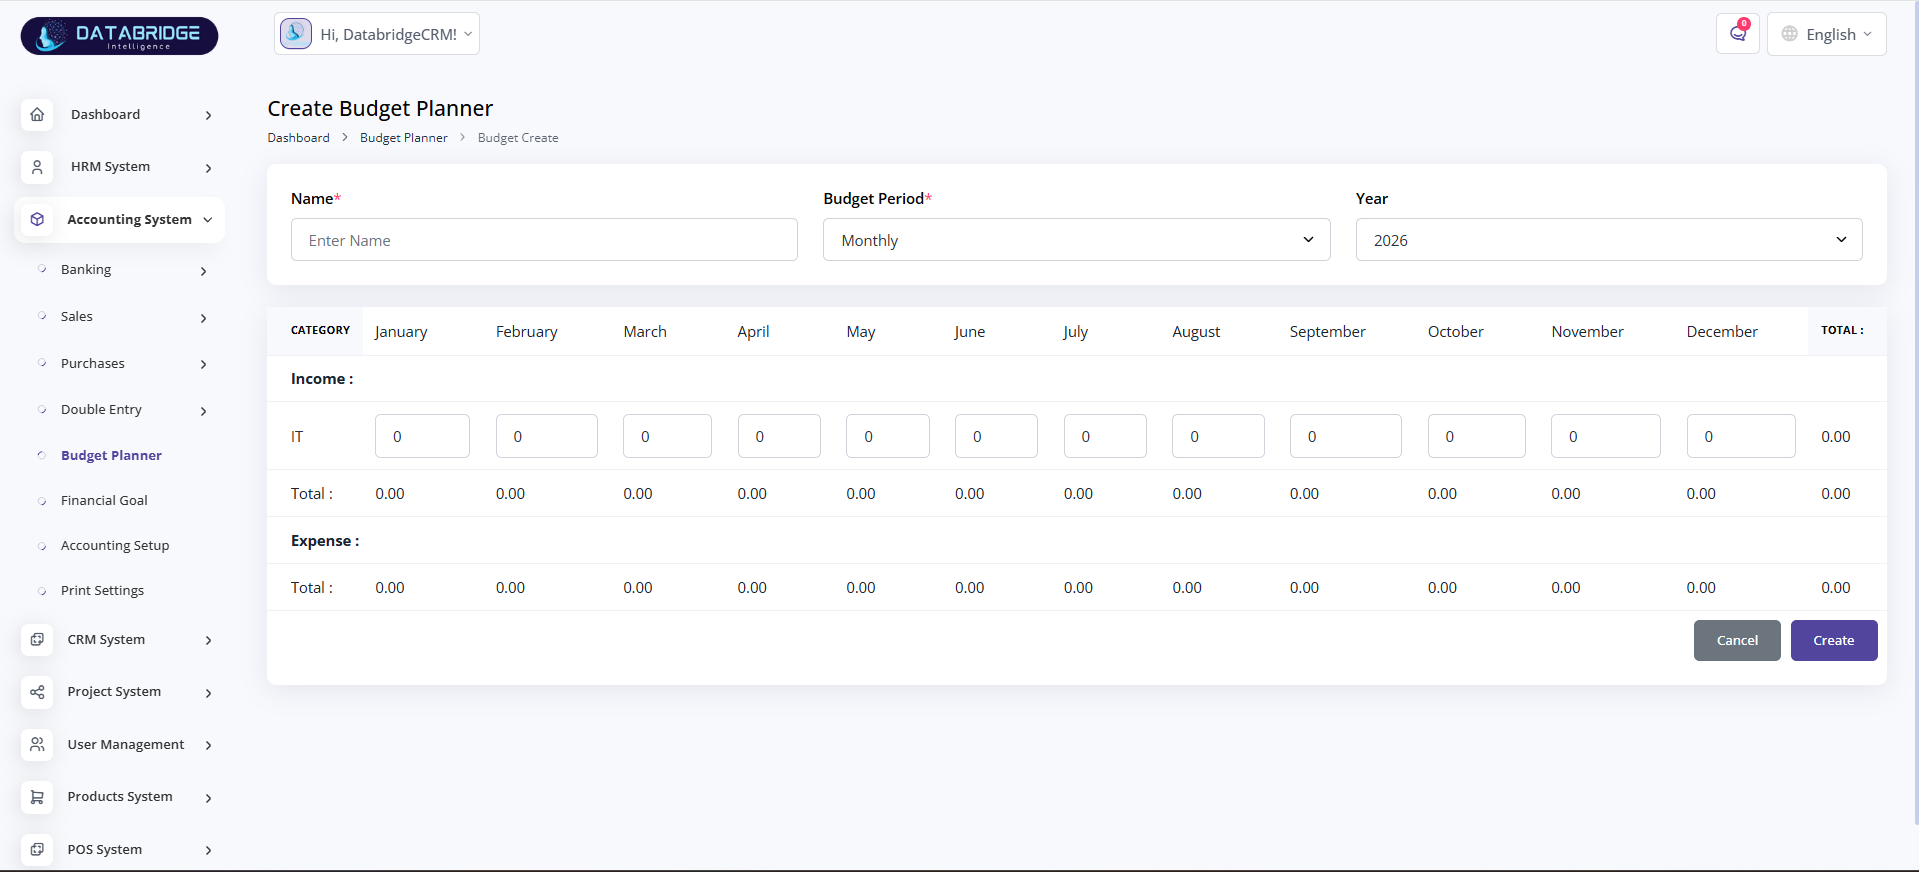Click the globe icon beside English
1919x872 pixels.
(x=1790, y=34)
